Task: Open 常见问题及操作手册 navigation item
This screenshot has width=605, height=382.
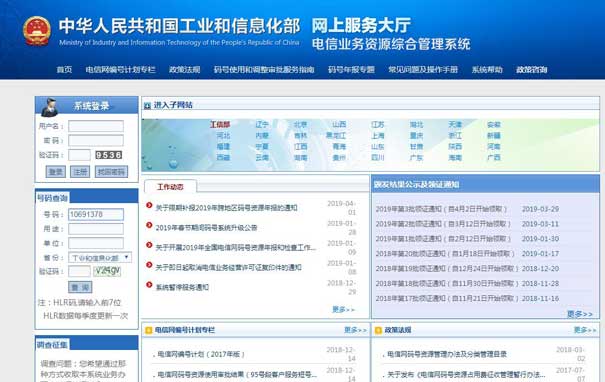Action: pyautogui.click(x=423, y=70)
